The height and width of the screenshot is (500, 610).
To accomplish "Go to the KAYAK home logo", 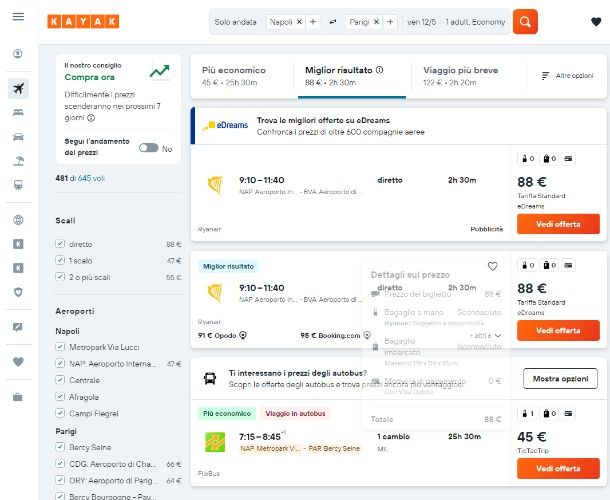I will 83,21.
